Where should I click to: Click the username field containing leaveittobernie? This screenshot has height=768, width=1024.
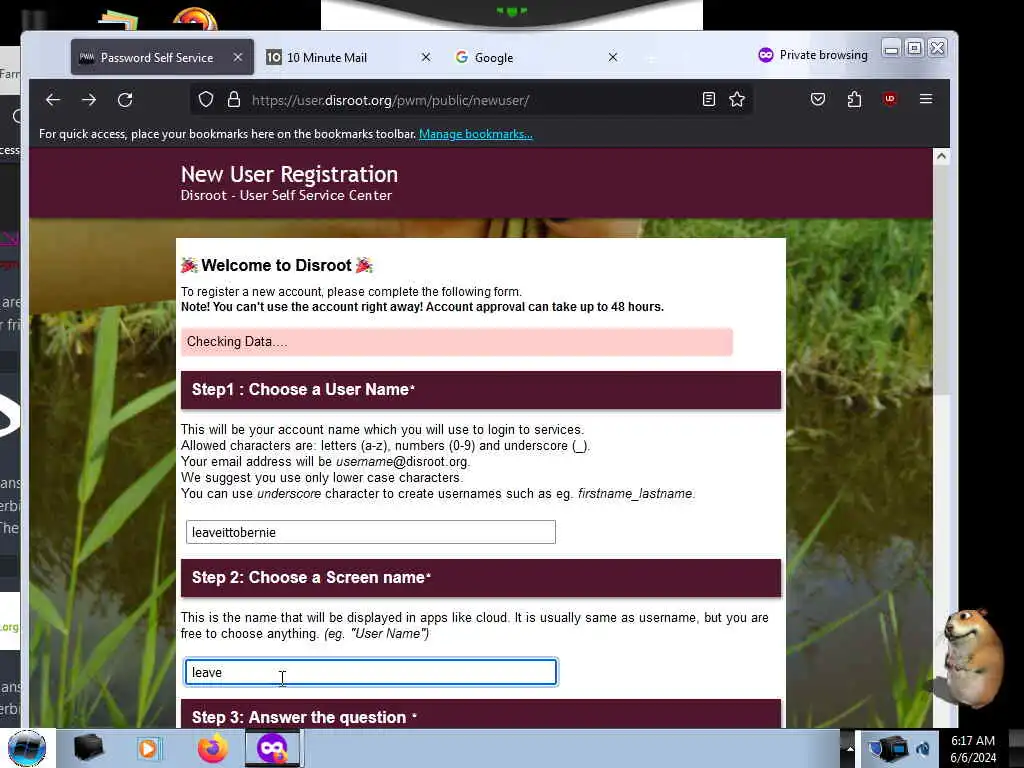370,532
